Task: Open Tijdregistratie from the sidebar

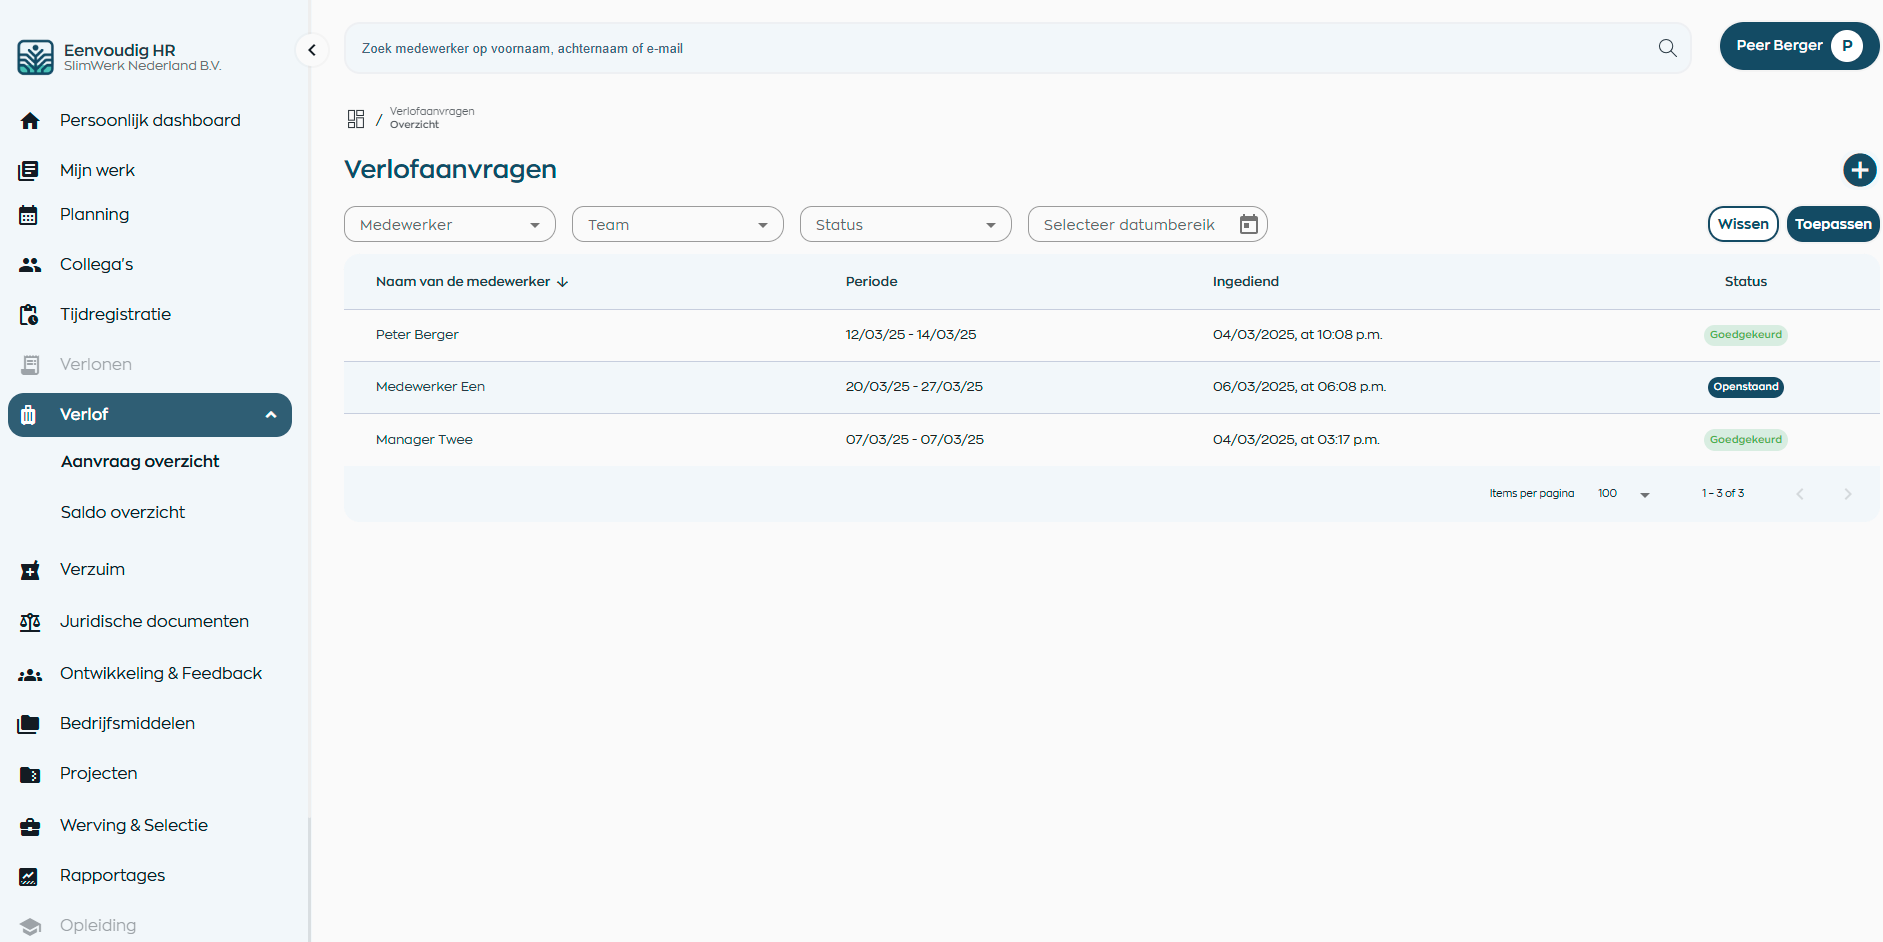Action: click(x=115, y=315)
